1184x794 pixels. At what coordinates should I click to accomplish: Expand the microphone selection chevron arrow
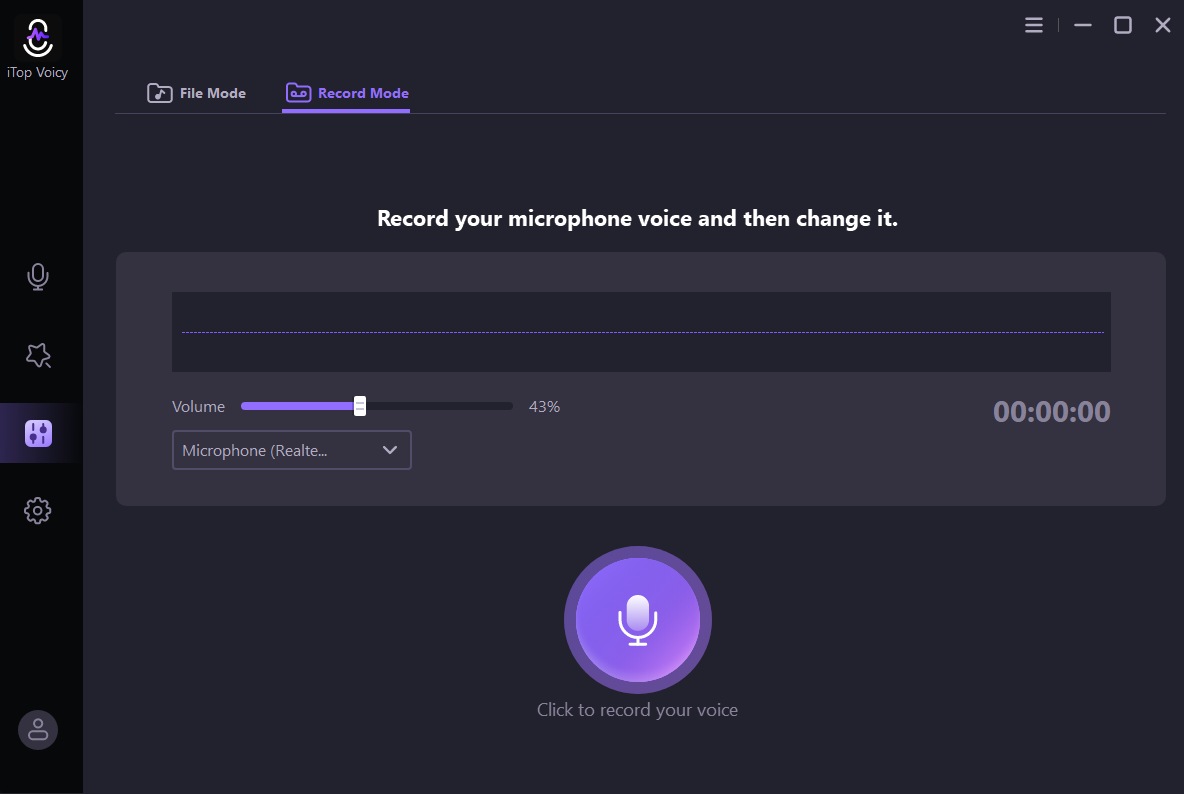coord(390,450)
